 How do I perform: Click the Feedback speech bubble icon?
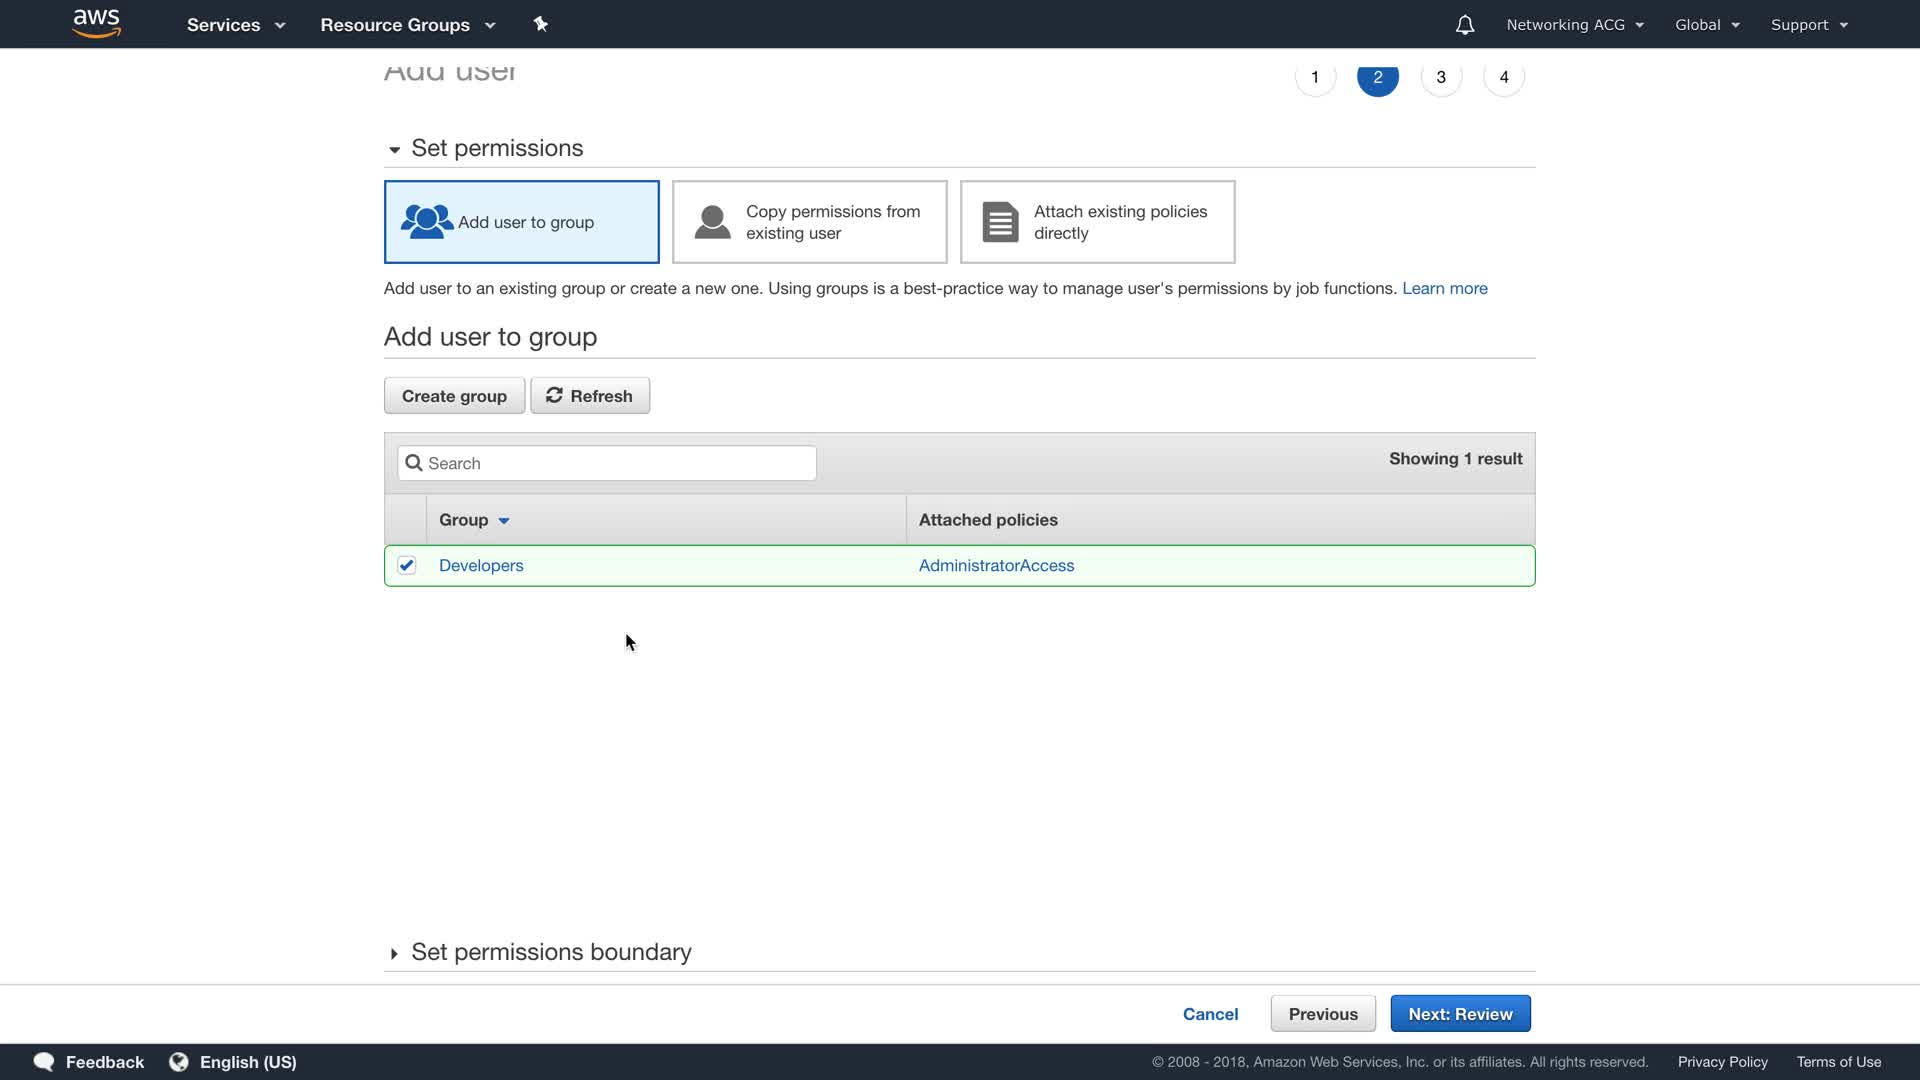coord(44,1062)
